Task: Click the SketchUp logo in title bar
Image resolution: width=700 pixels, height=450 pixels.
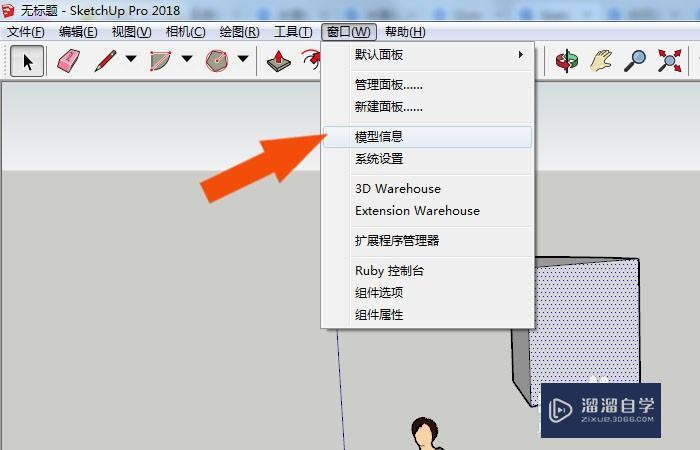Action: point(8,10)
